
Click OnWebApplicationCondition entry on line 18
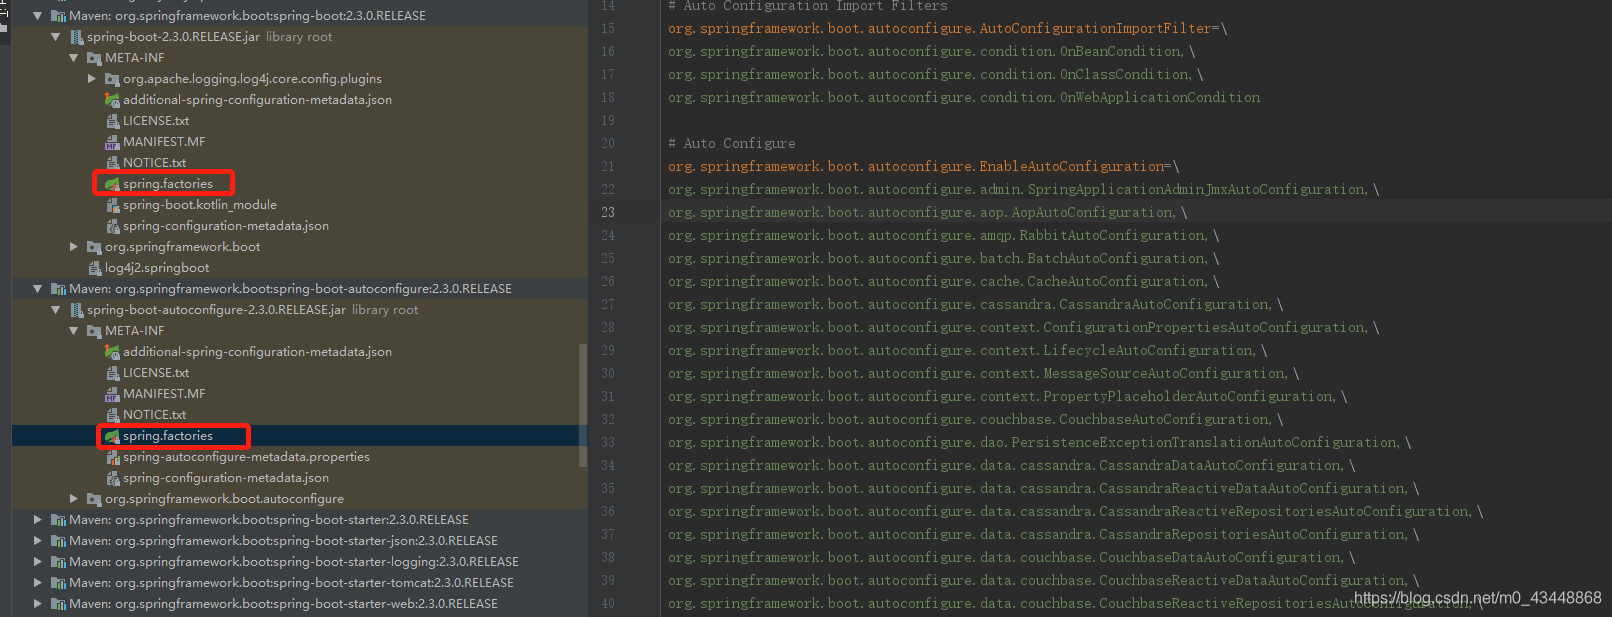(1160, 97)
